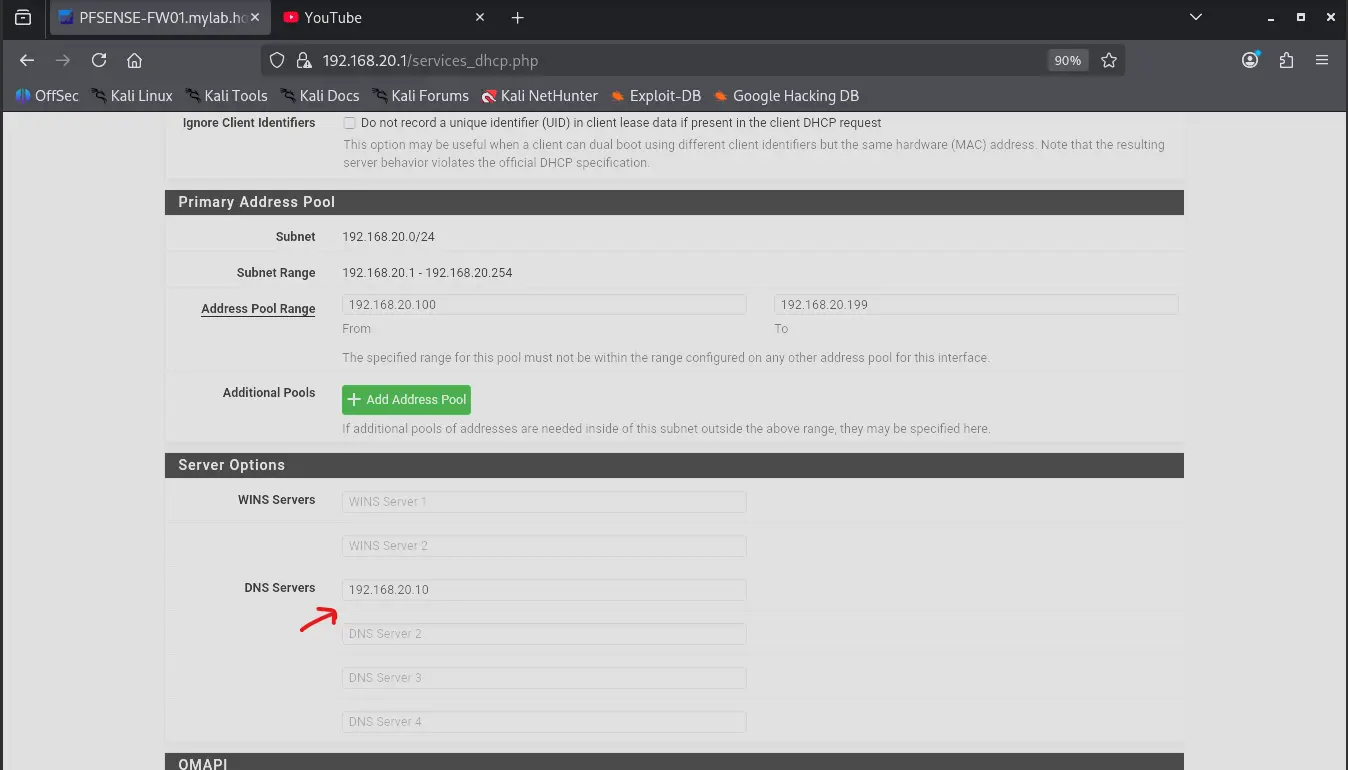Open the Kali Forums bookmark

tap(421, 96)
